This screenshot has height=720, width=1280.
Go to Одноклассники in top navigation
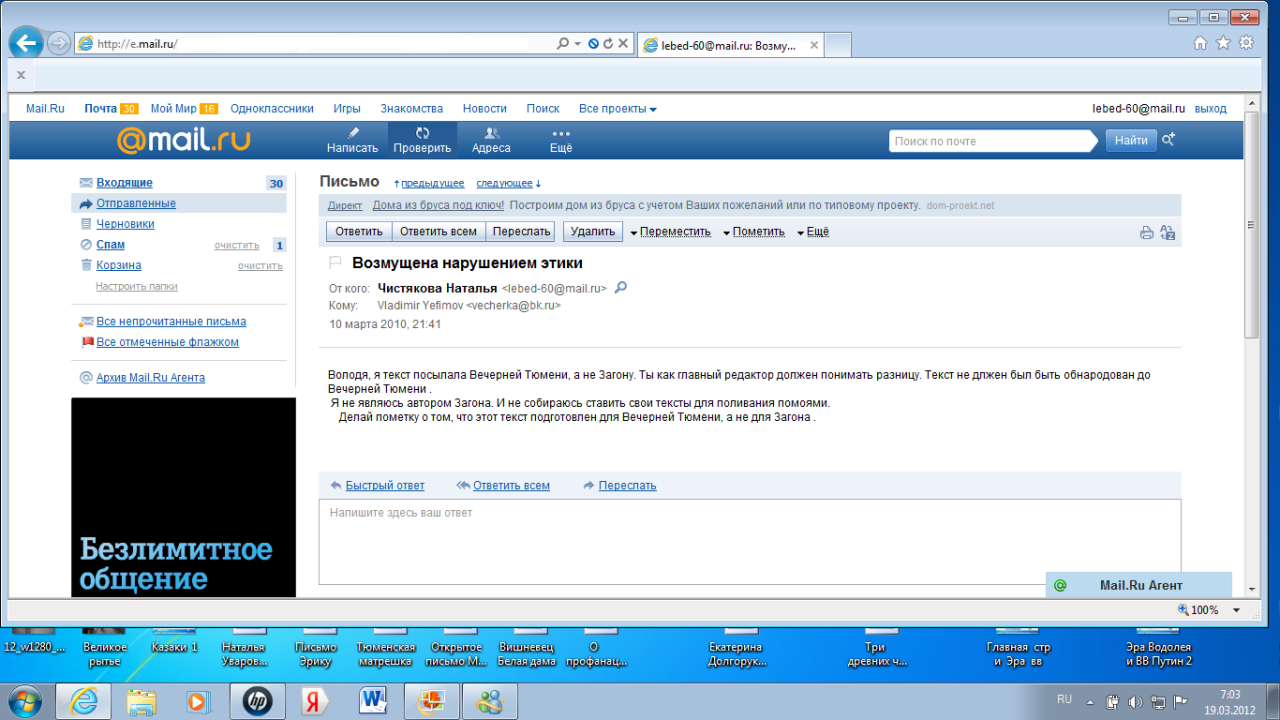pos(272,108)
